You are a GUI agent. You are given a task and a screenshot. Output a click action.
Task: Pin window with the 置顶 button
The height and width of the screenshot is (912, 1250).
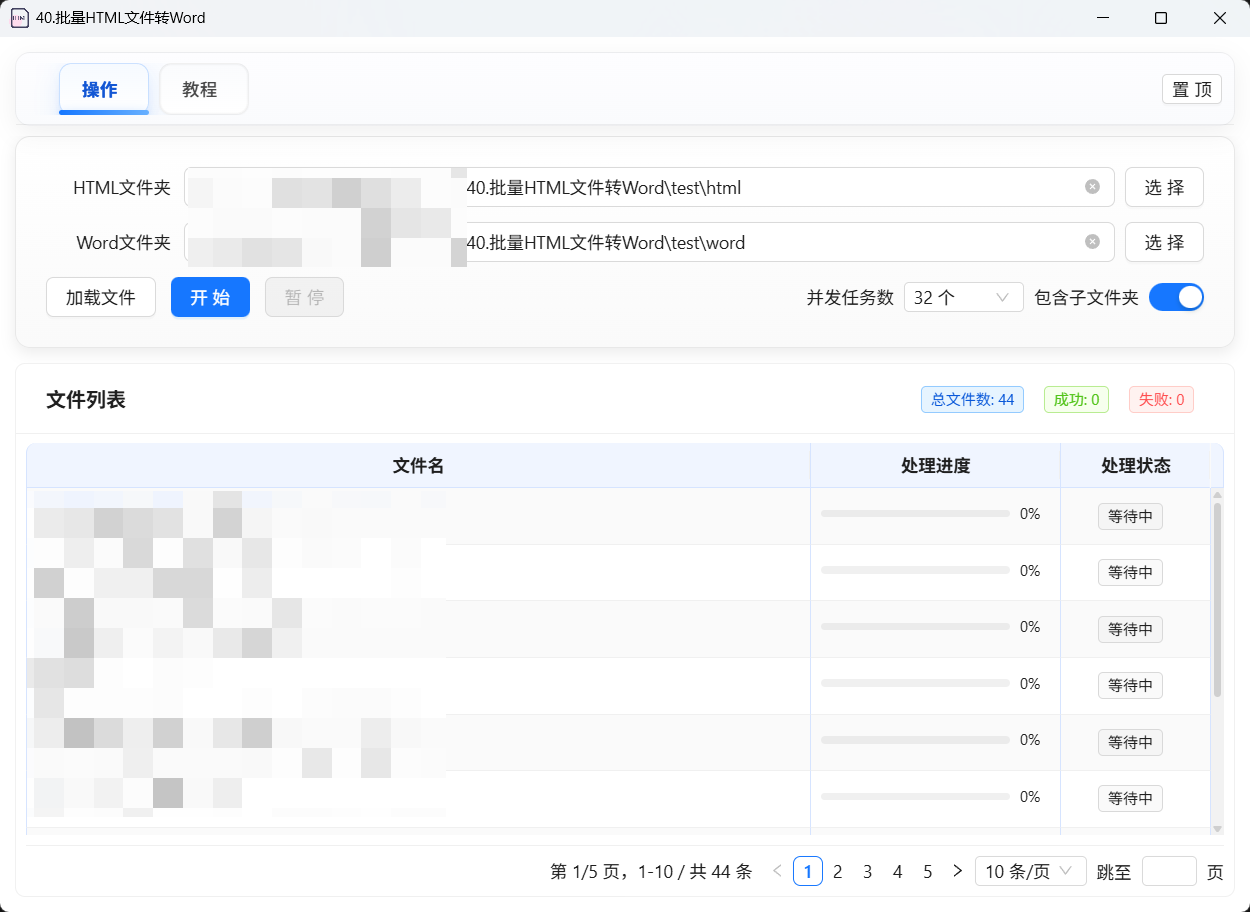click(x=1191, y=89)
